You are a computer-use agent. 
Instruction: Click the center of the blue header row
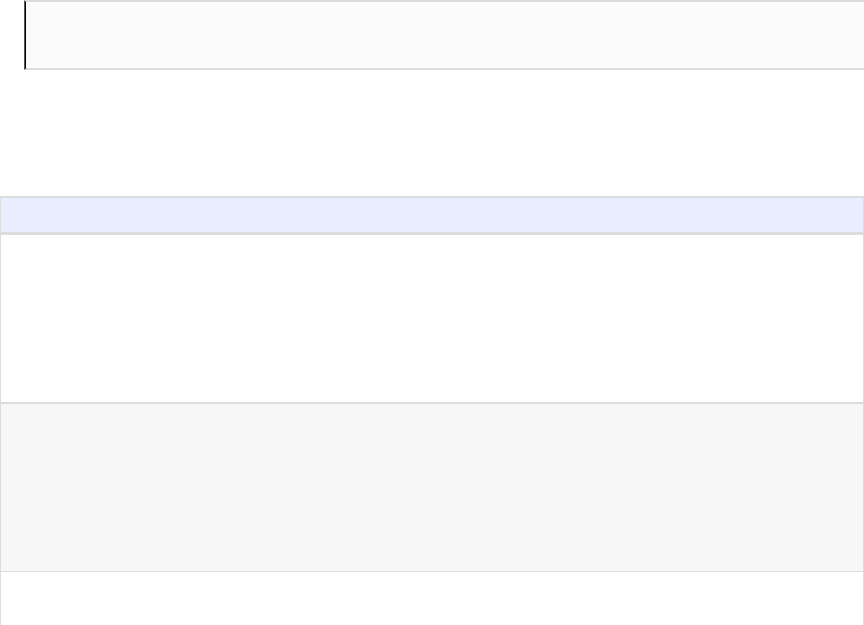tap(432, 214)
